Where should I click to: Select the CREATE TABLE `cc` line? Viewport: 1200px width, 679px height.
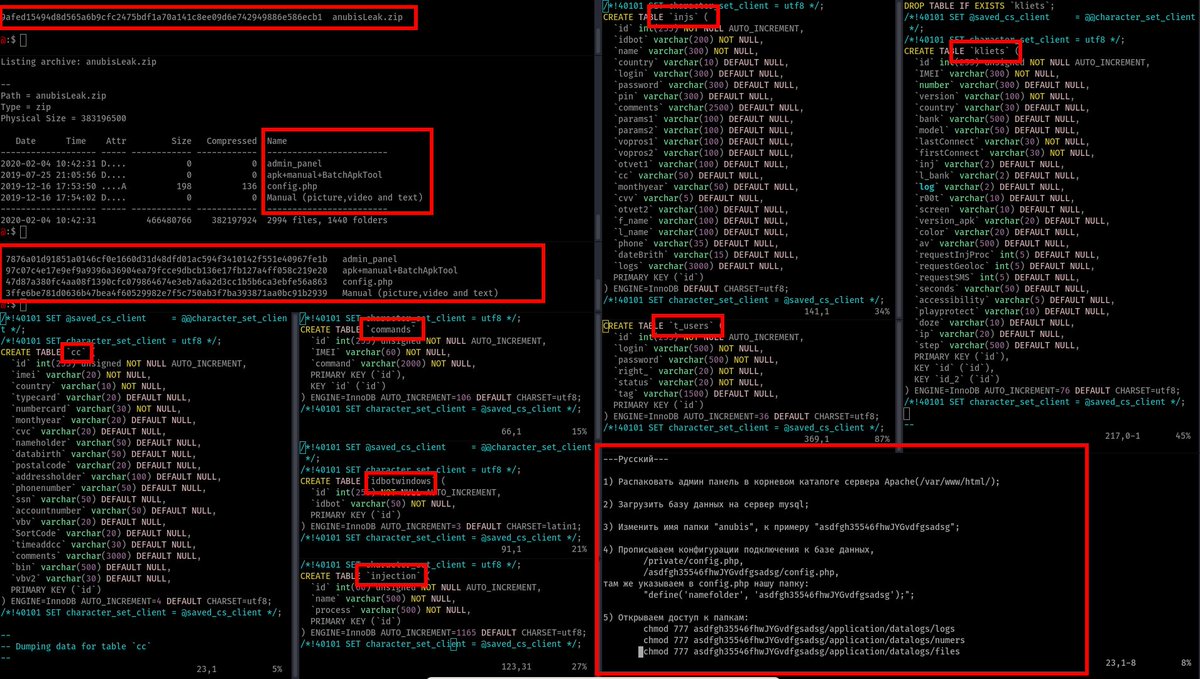click(x=51, y=352)
